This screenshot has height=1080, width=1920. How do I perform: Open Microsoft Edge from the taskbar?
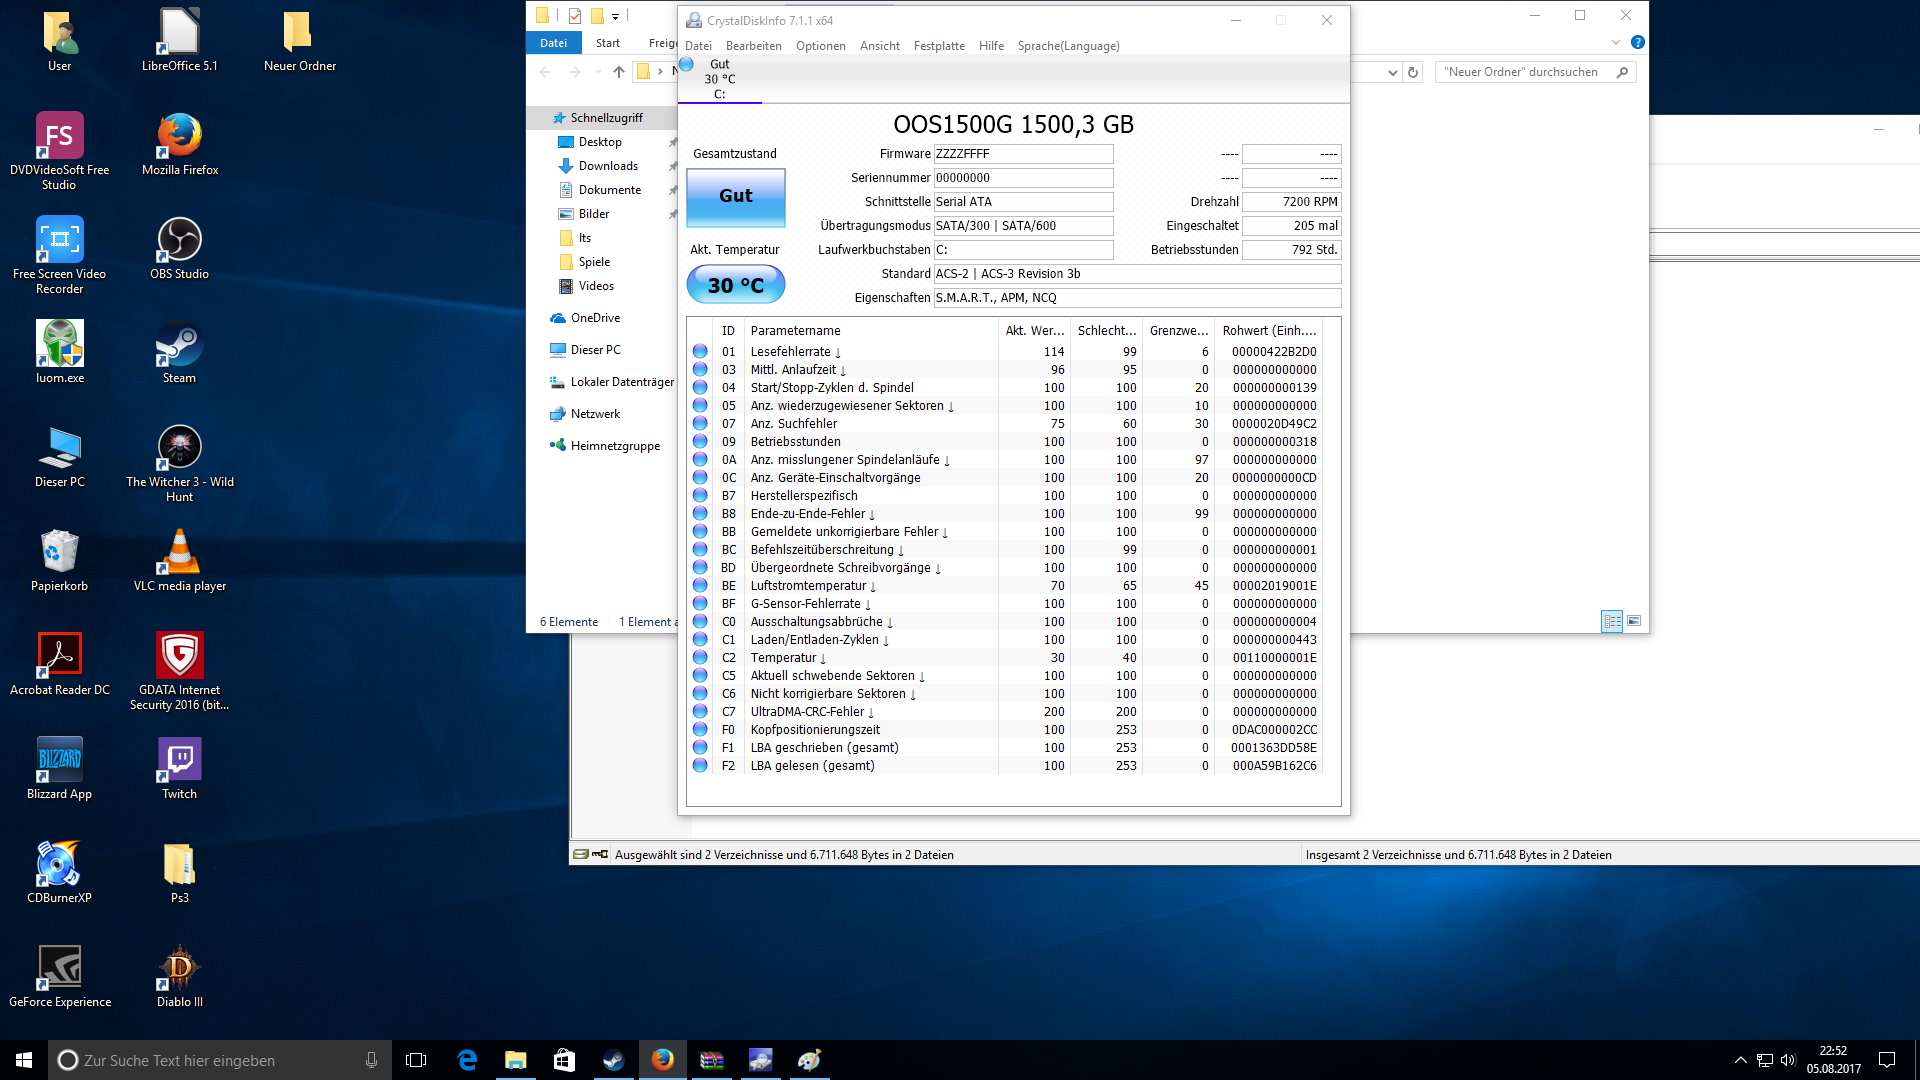(467, 1060)
